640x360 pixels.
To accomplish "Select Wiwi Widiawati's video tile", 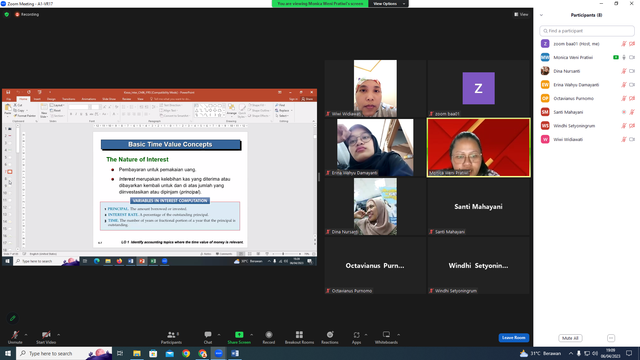I will 375,88.
